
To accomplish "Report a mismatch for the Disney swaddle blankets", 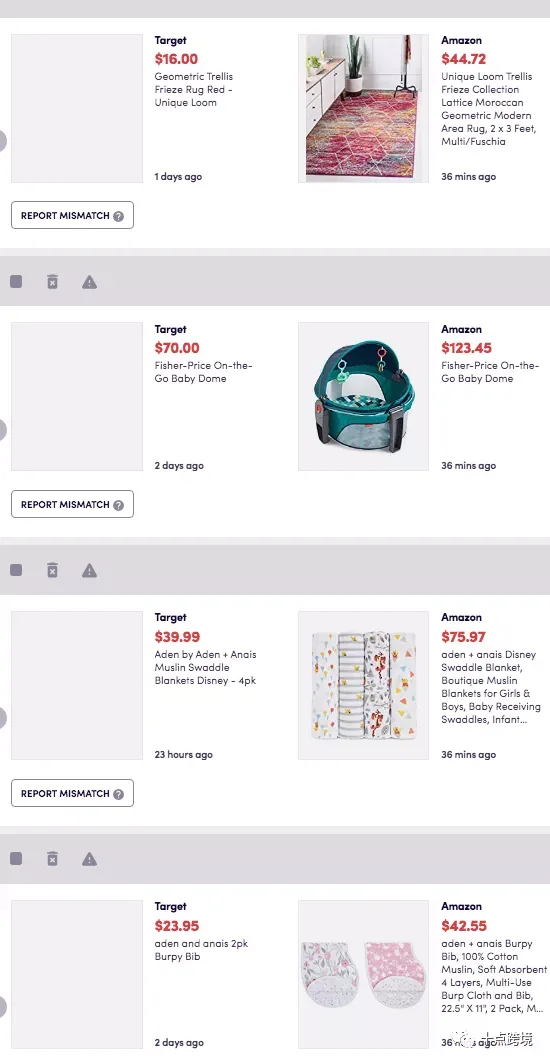I will coord(73,793).
